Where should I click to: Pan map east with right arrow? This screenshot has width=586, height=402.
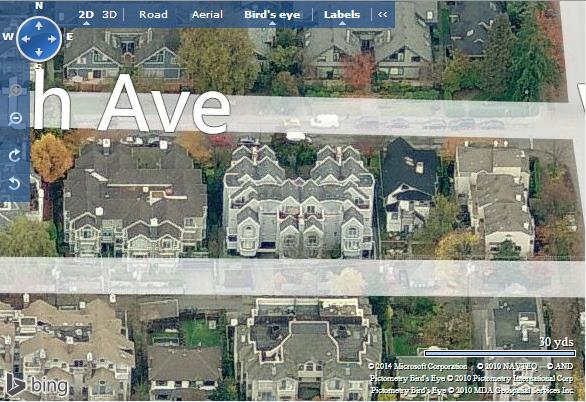pyautogui.click(x=52, y=39)
